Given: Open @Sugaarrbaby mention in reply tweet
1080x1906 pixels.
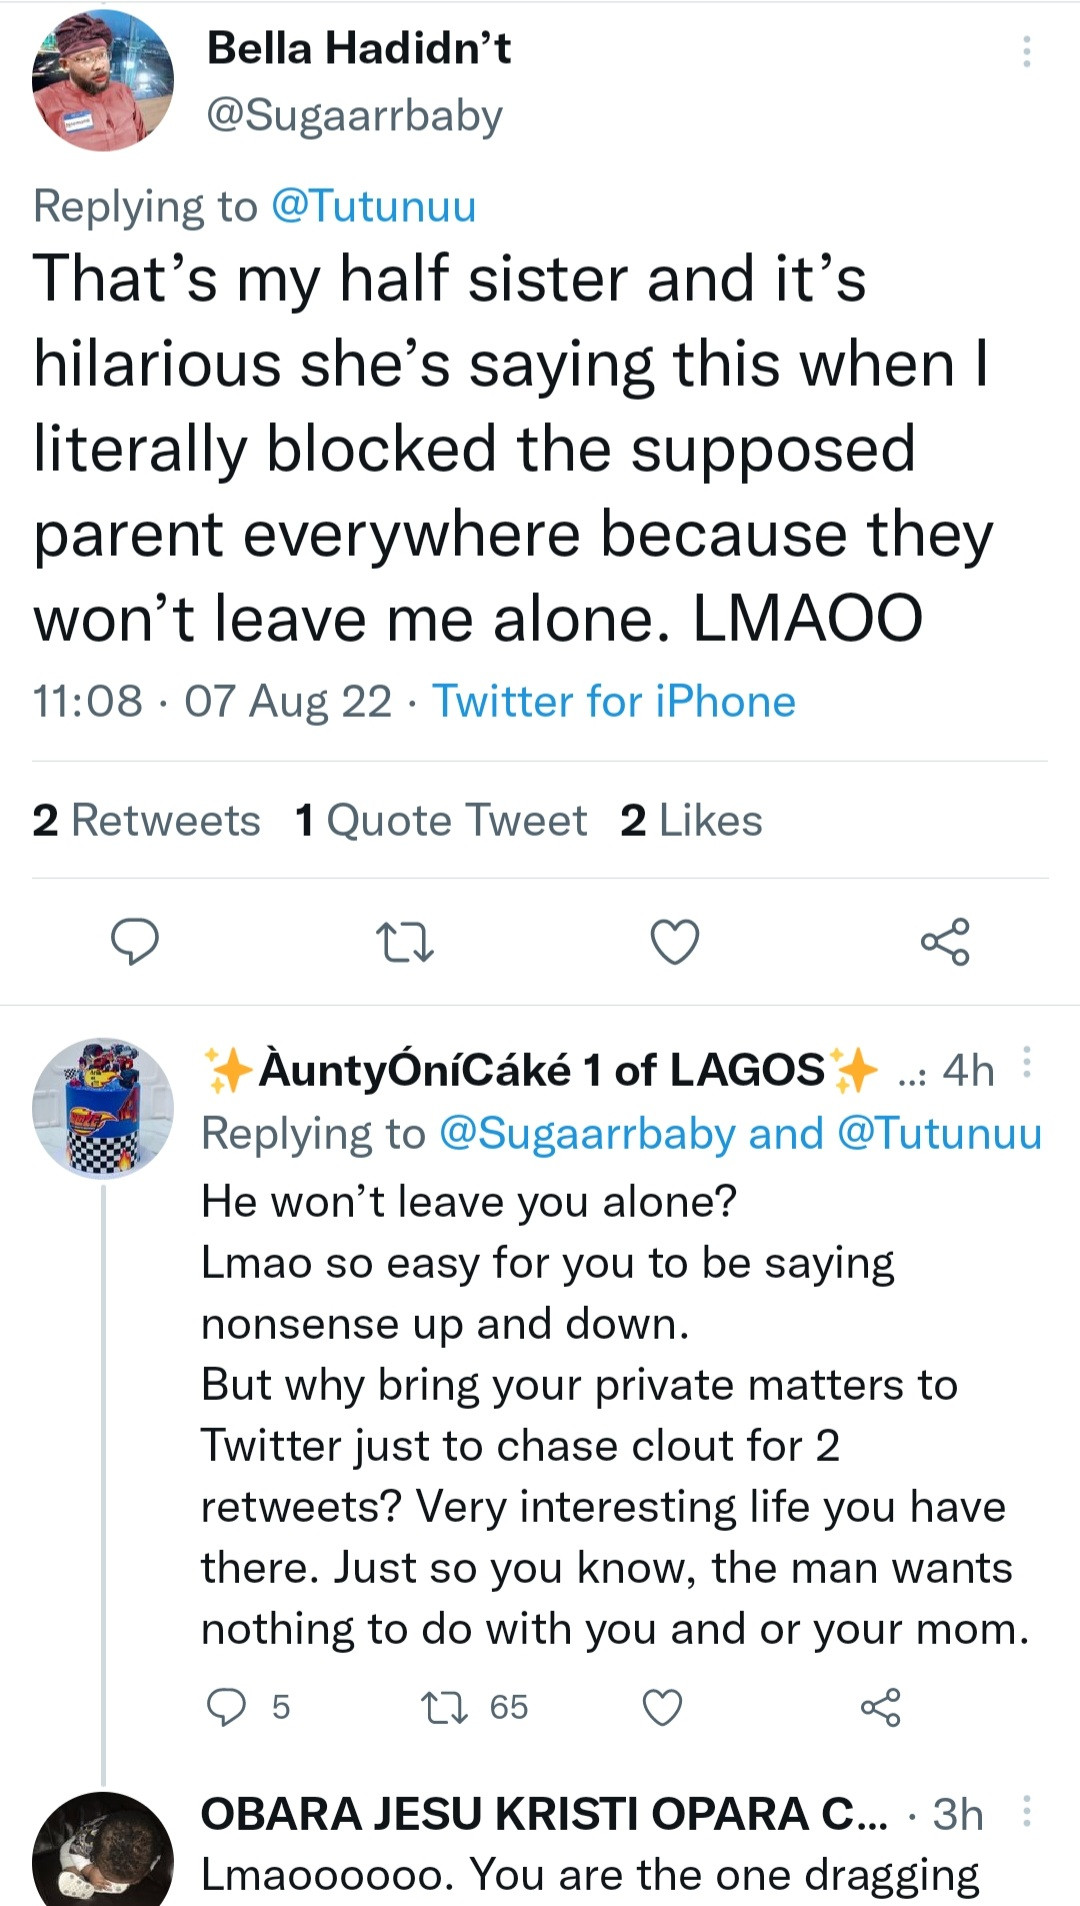Looking at the screenshot, I should pos(588,1134).
